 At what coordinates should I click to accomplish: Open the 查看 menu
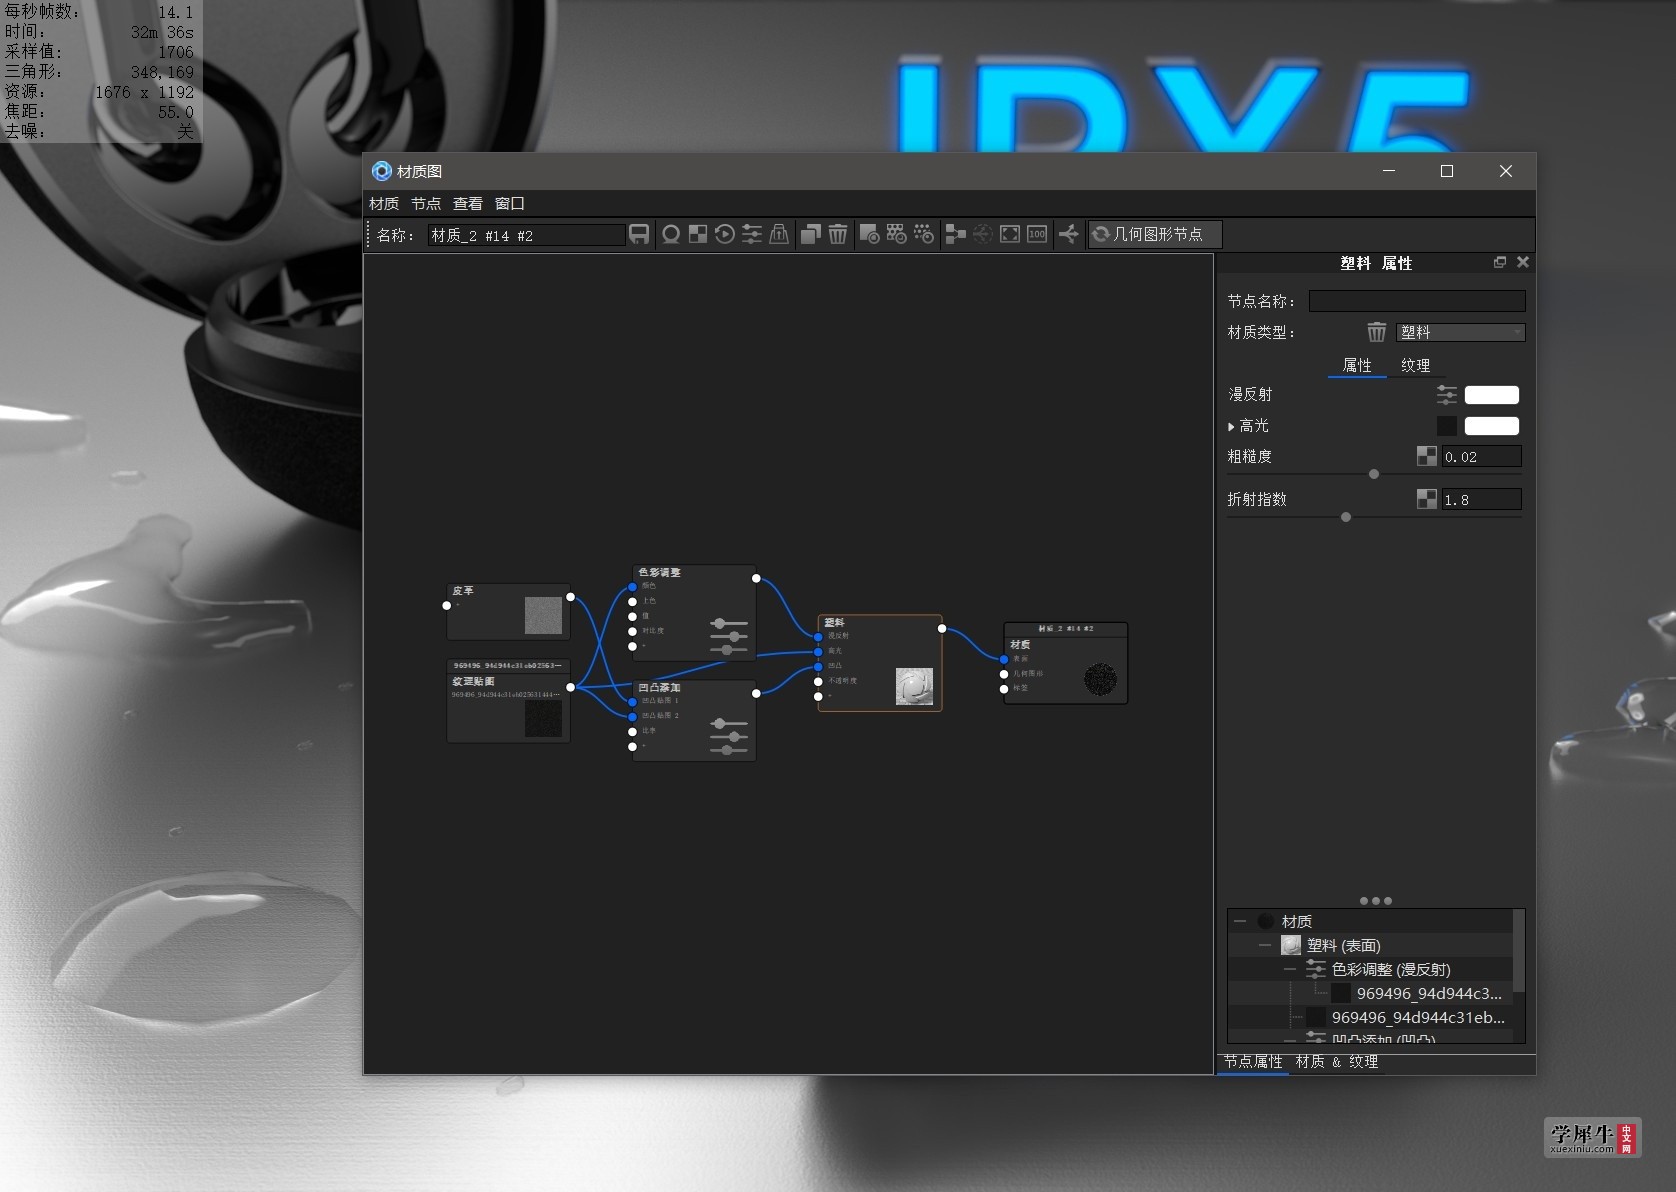click(x=468, y=203)
